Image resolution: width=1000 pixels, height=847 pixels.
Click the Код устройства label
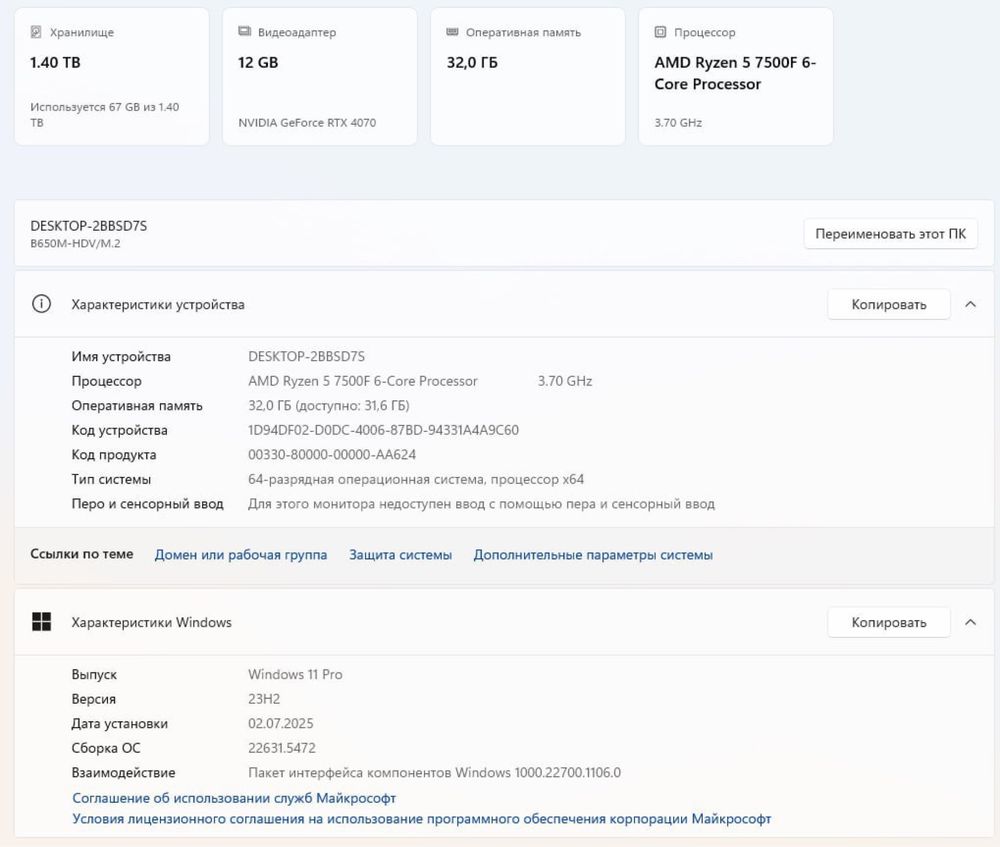[x=119, y=430]
